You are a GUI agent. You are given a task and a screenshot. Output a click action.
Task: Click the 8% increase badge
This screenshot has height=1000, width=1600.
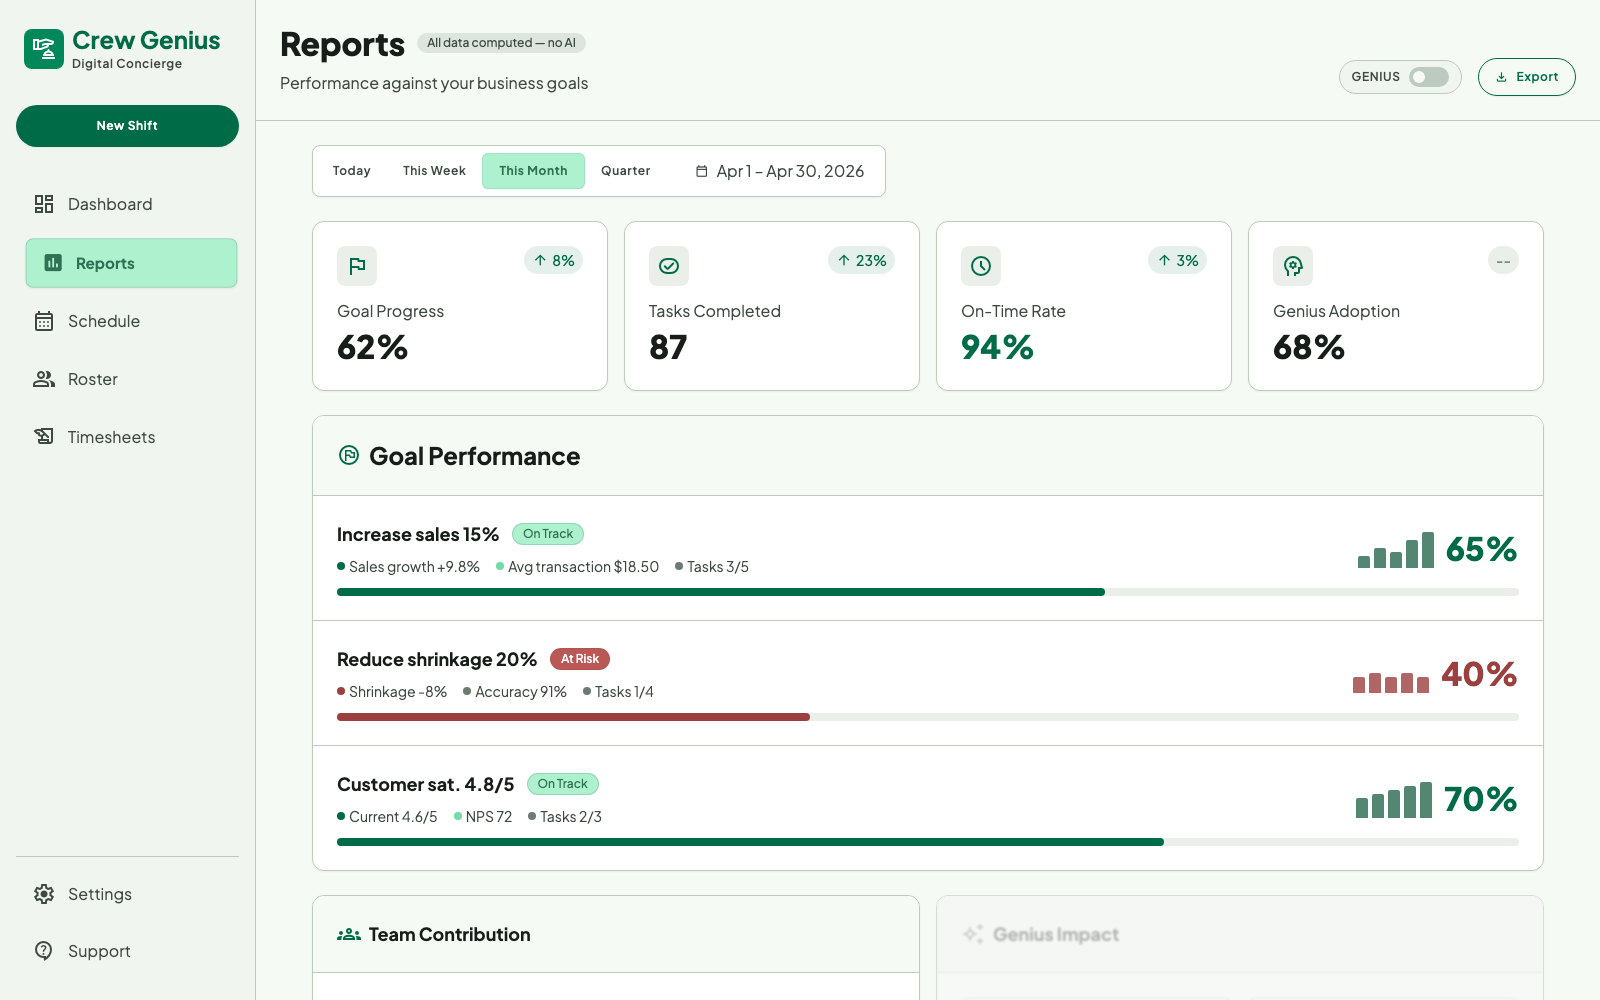(x=553, y=261)
